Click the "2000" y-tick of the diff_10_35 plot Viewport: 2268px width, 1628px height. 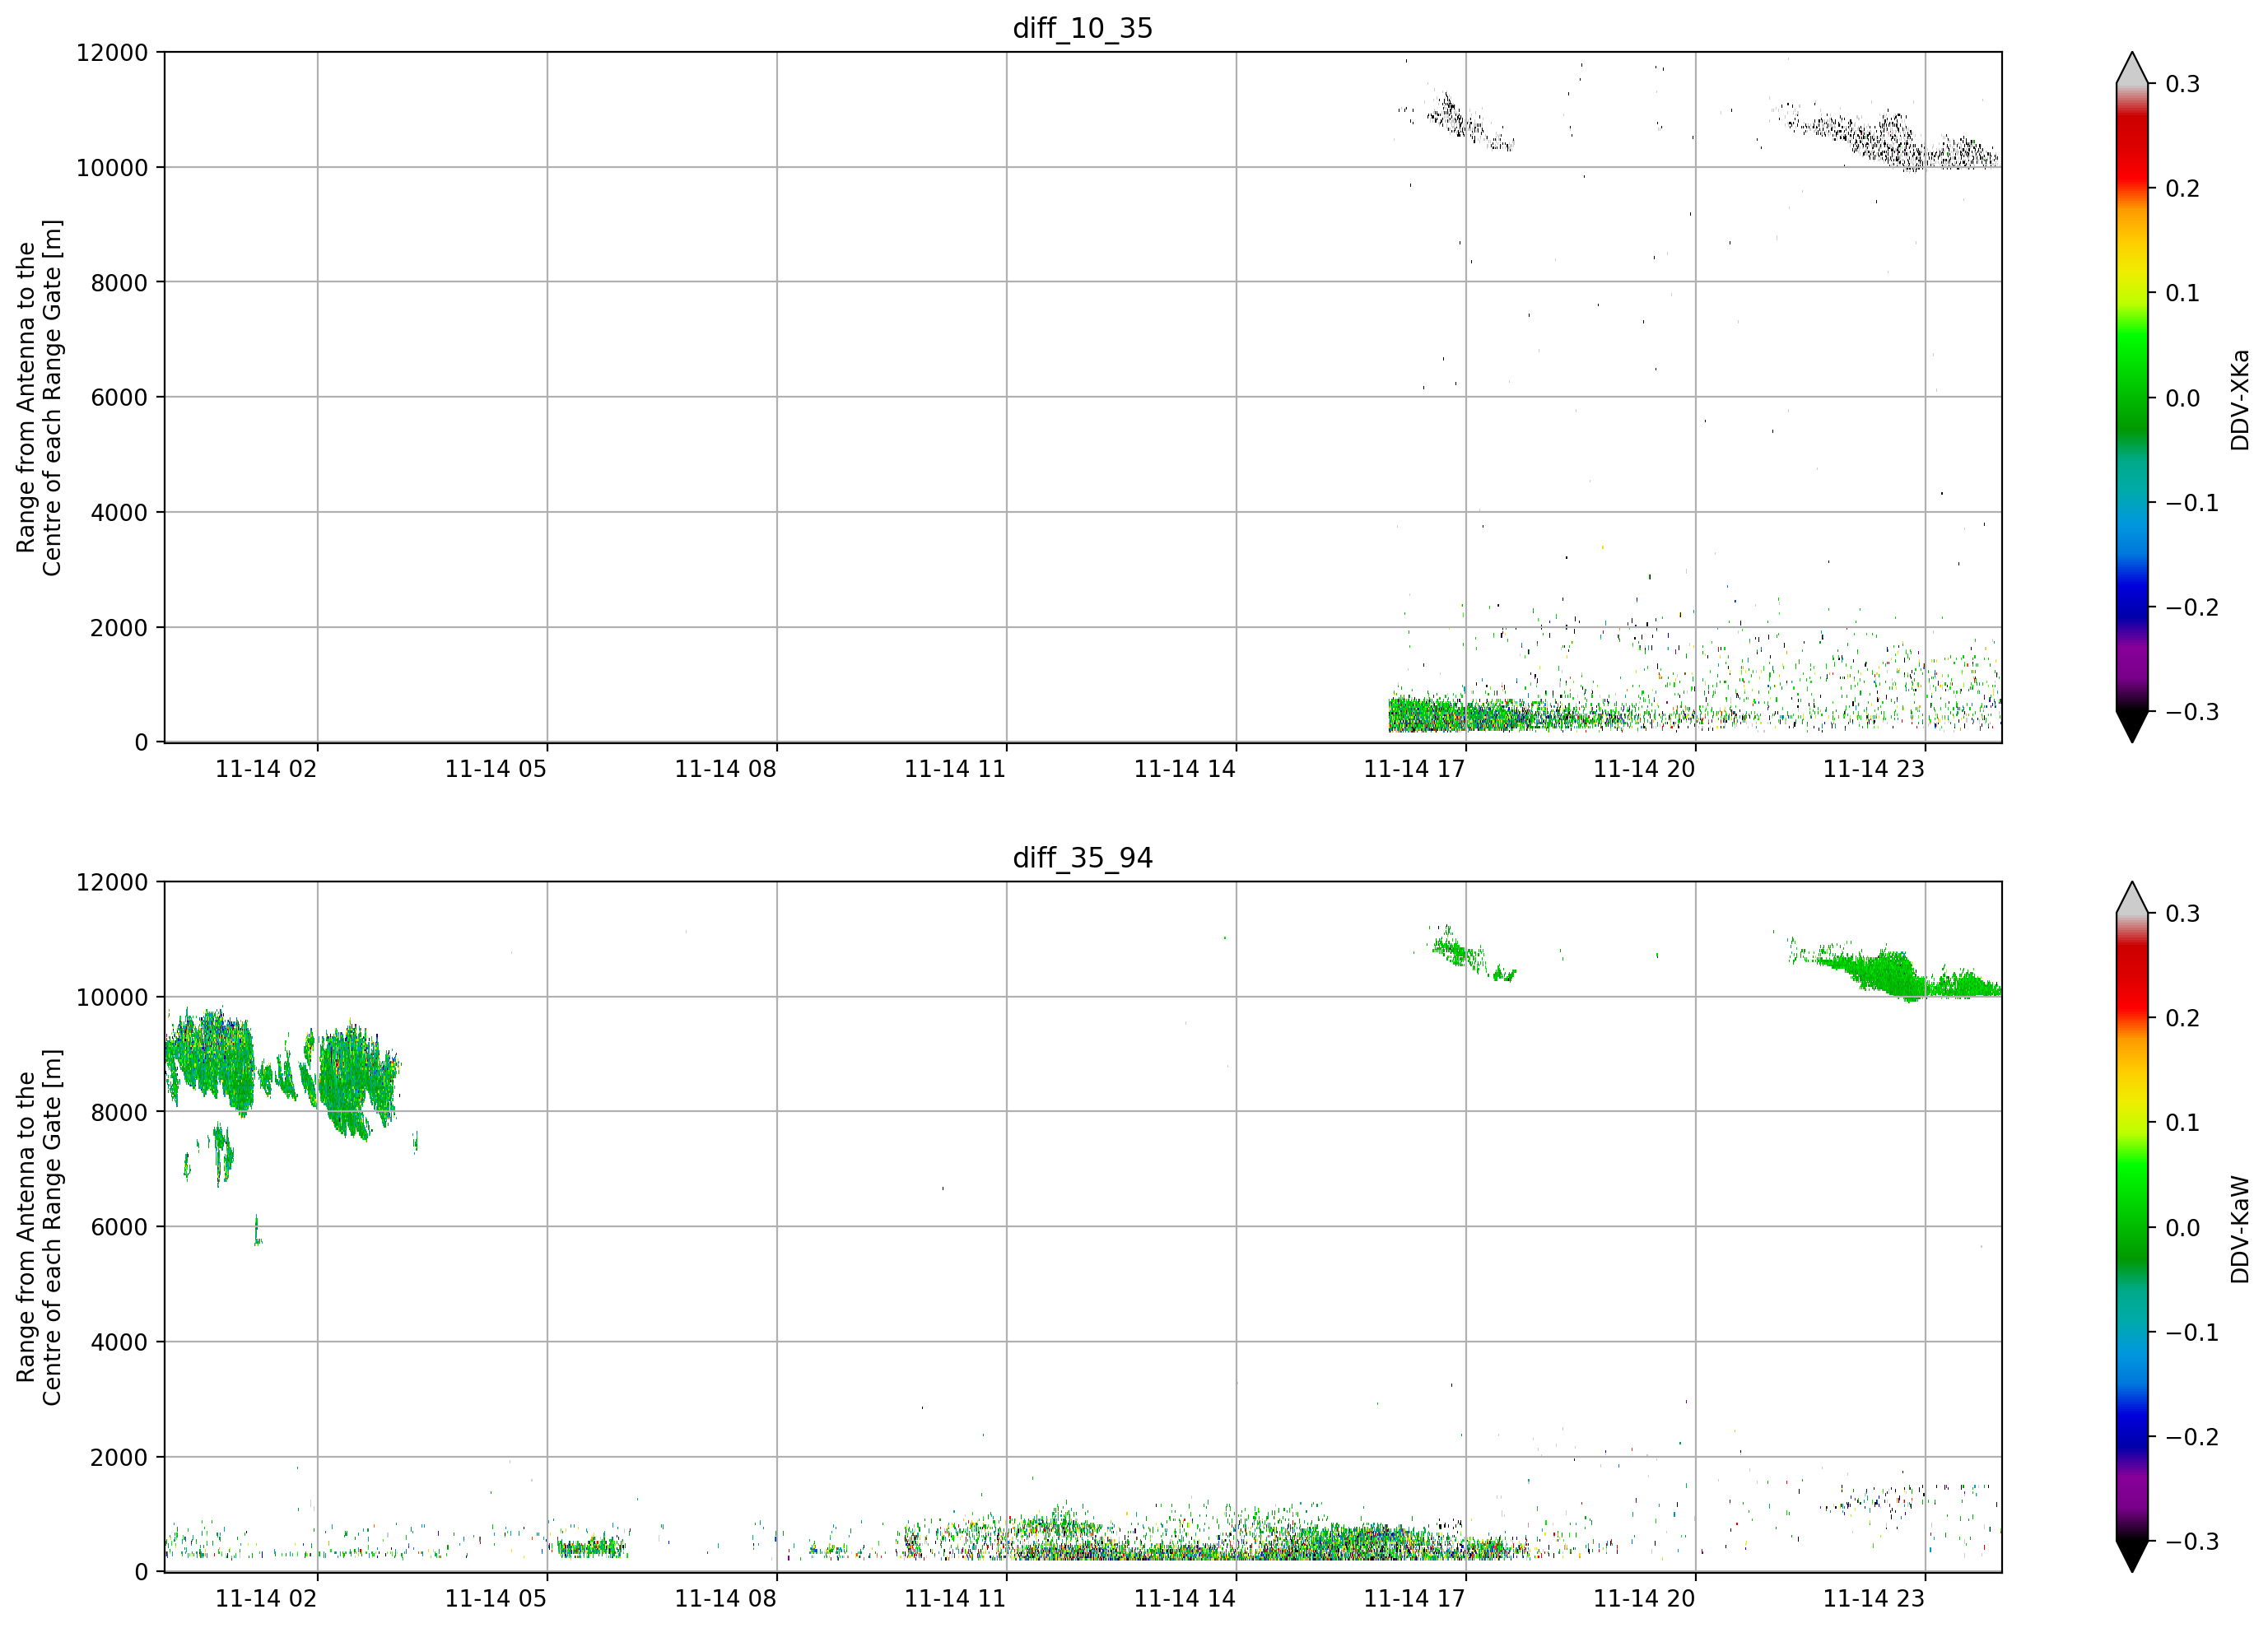tap(119, 628)
